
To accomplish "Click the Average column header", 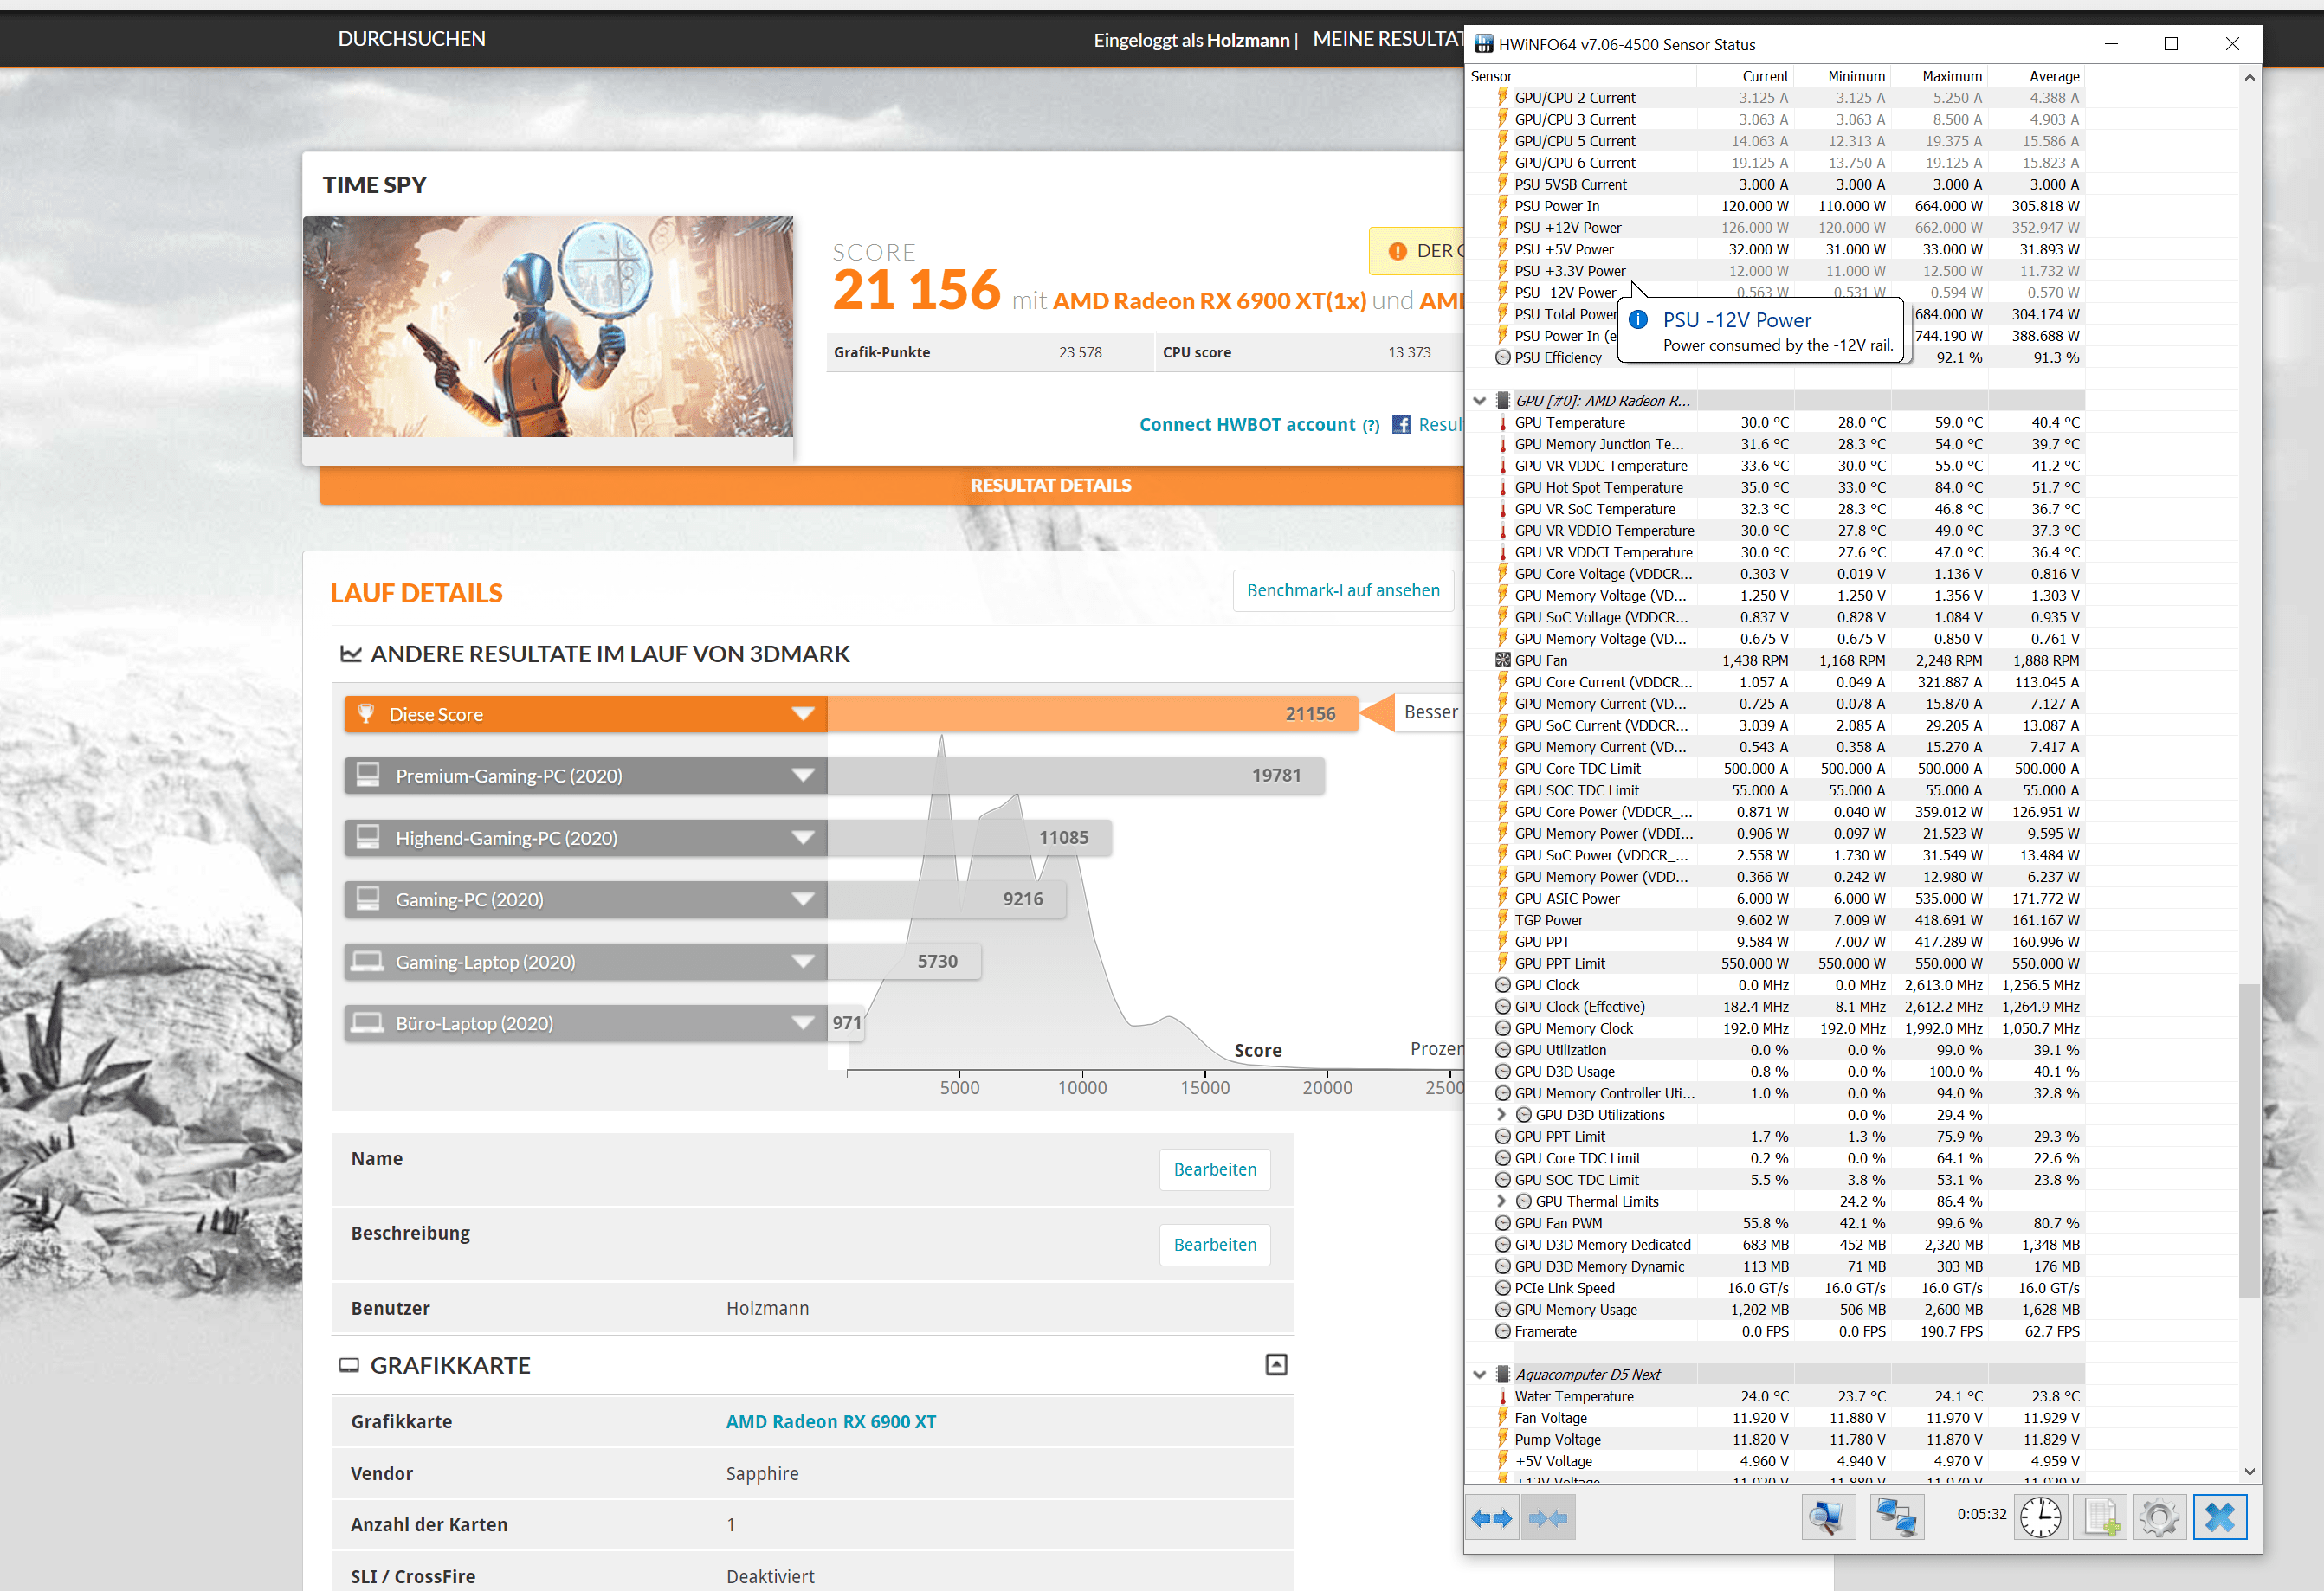I will pyautogui.click(x=2036, y=76).
